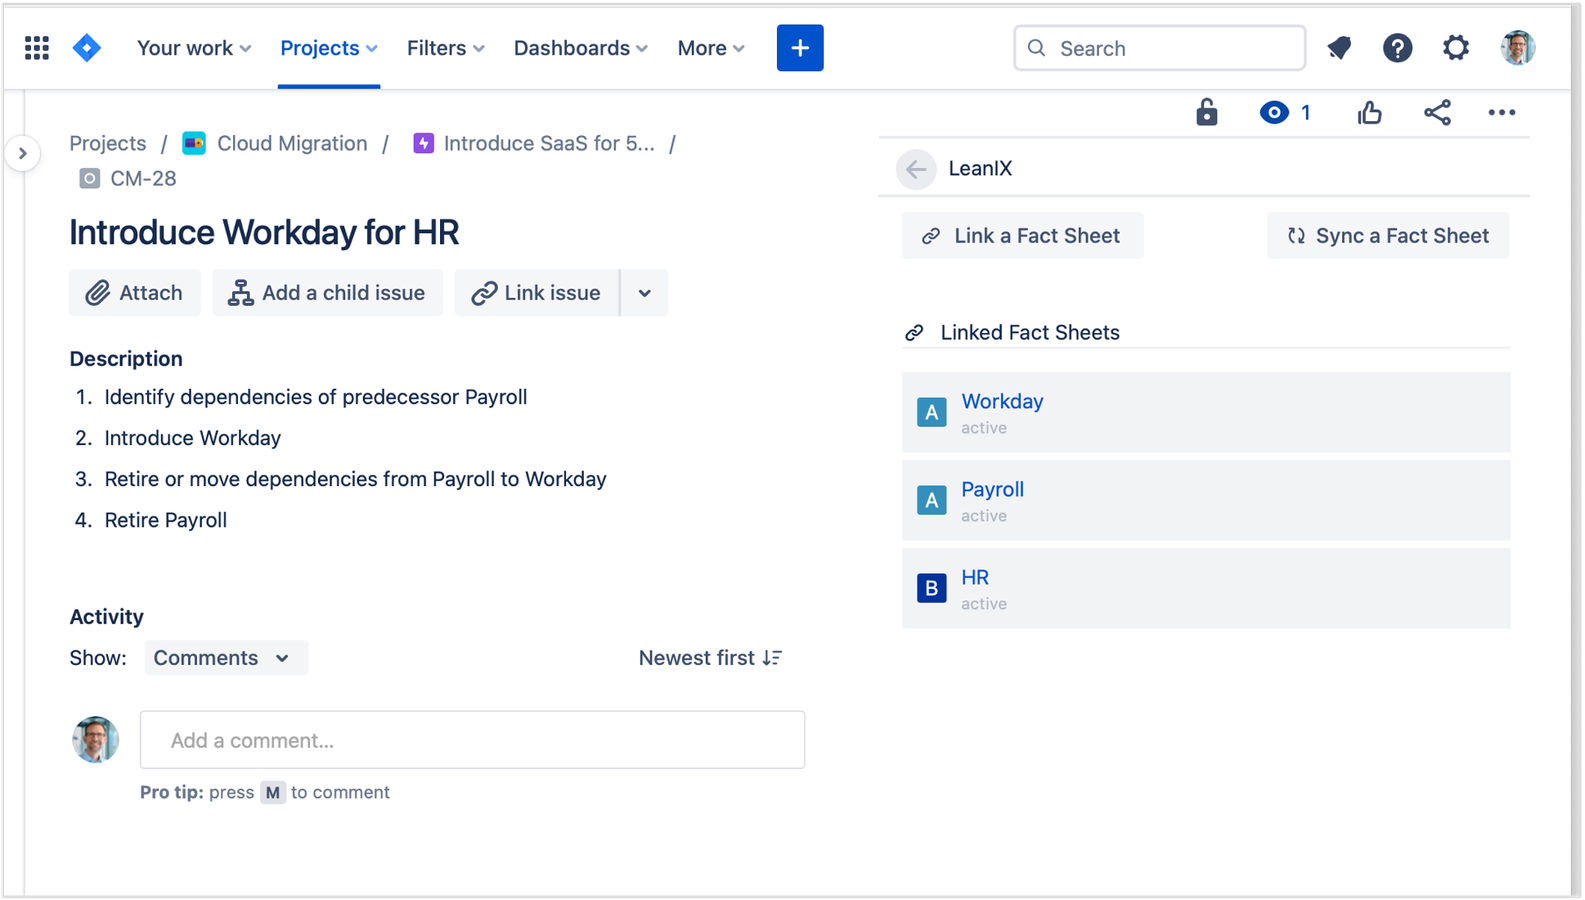Expand the collapsed left sidebar
Screen dimensions: 1585x900
click(22, 154)
